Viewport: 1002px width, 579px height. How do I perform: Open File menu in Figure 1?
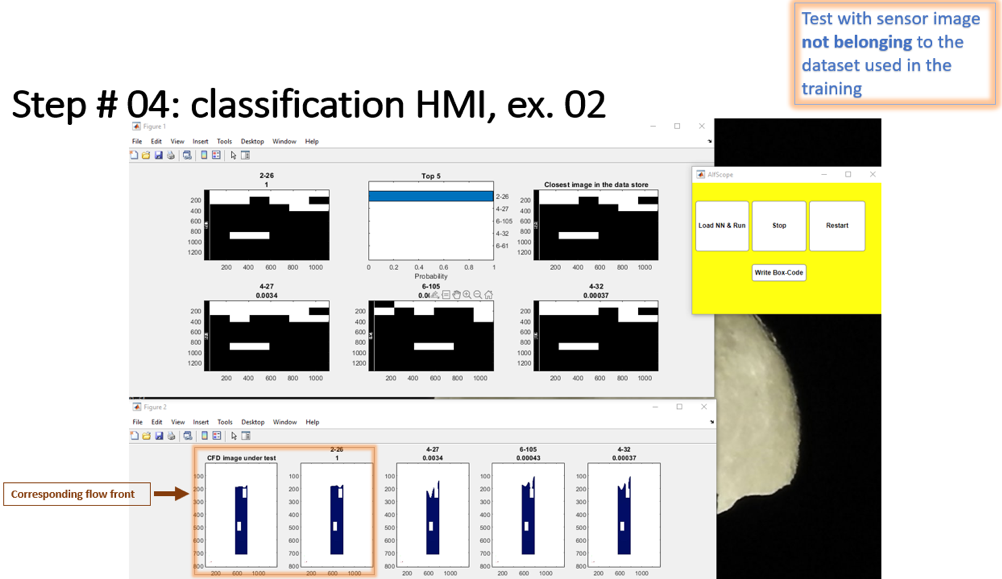(x=137, y=141)
